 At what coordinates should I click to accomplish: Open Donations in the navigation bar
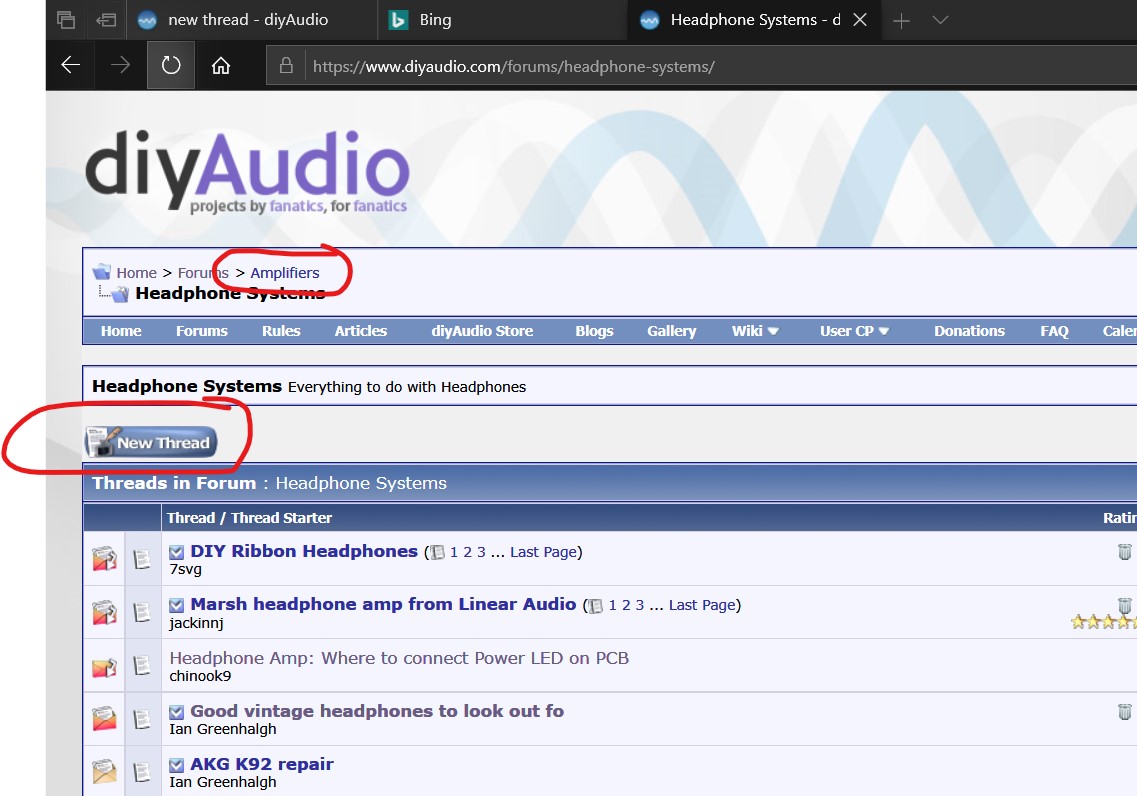pos(969,331)
